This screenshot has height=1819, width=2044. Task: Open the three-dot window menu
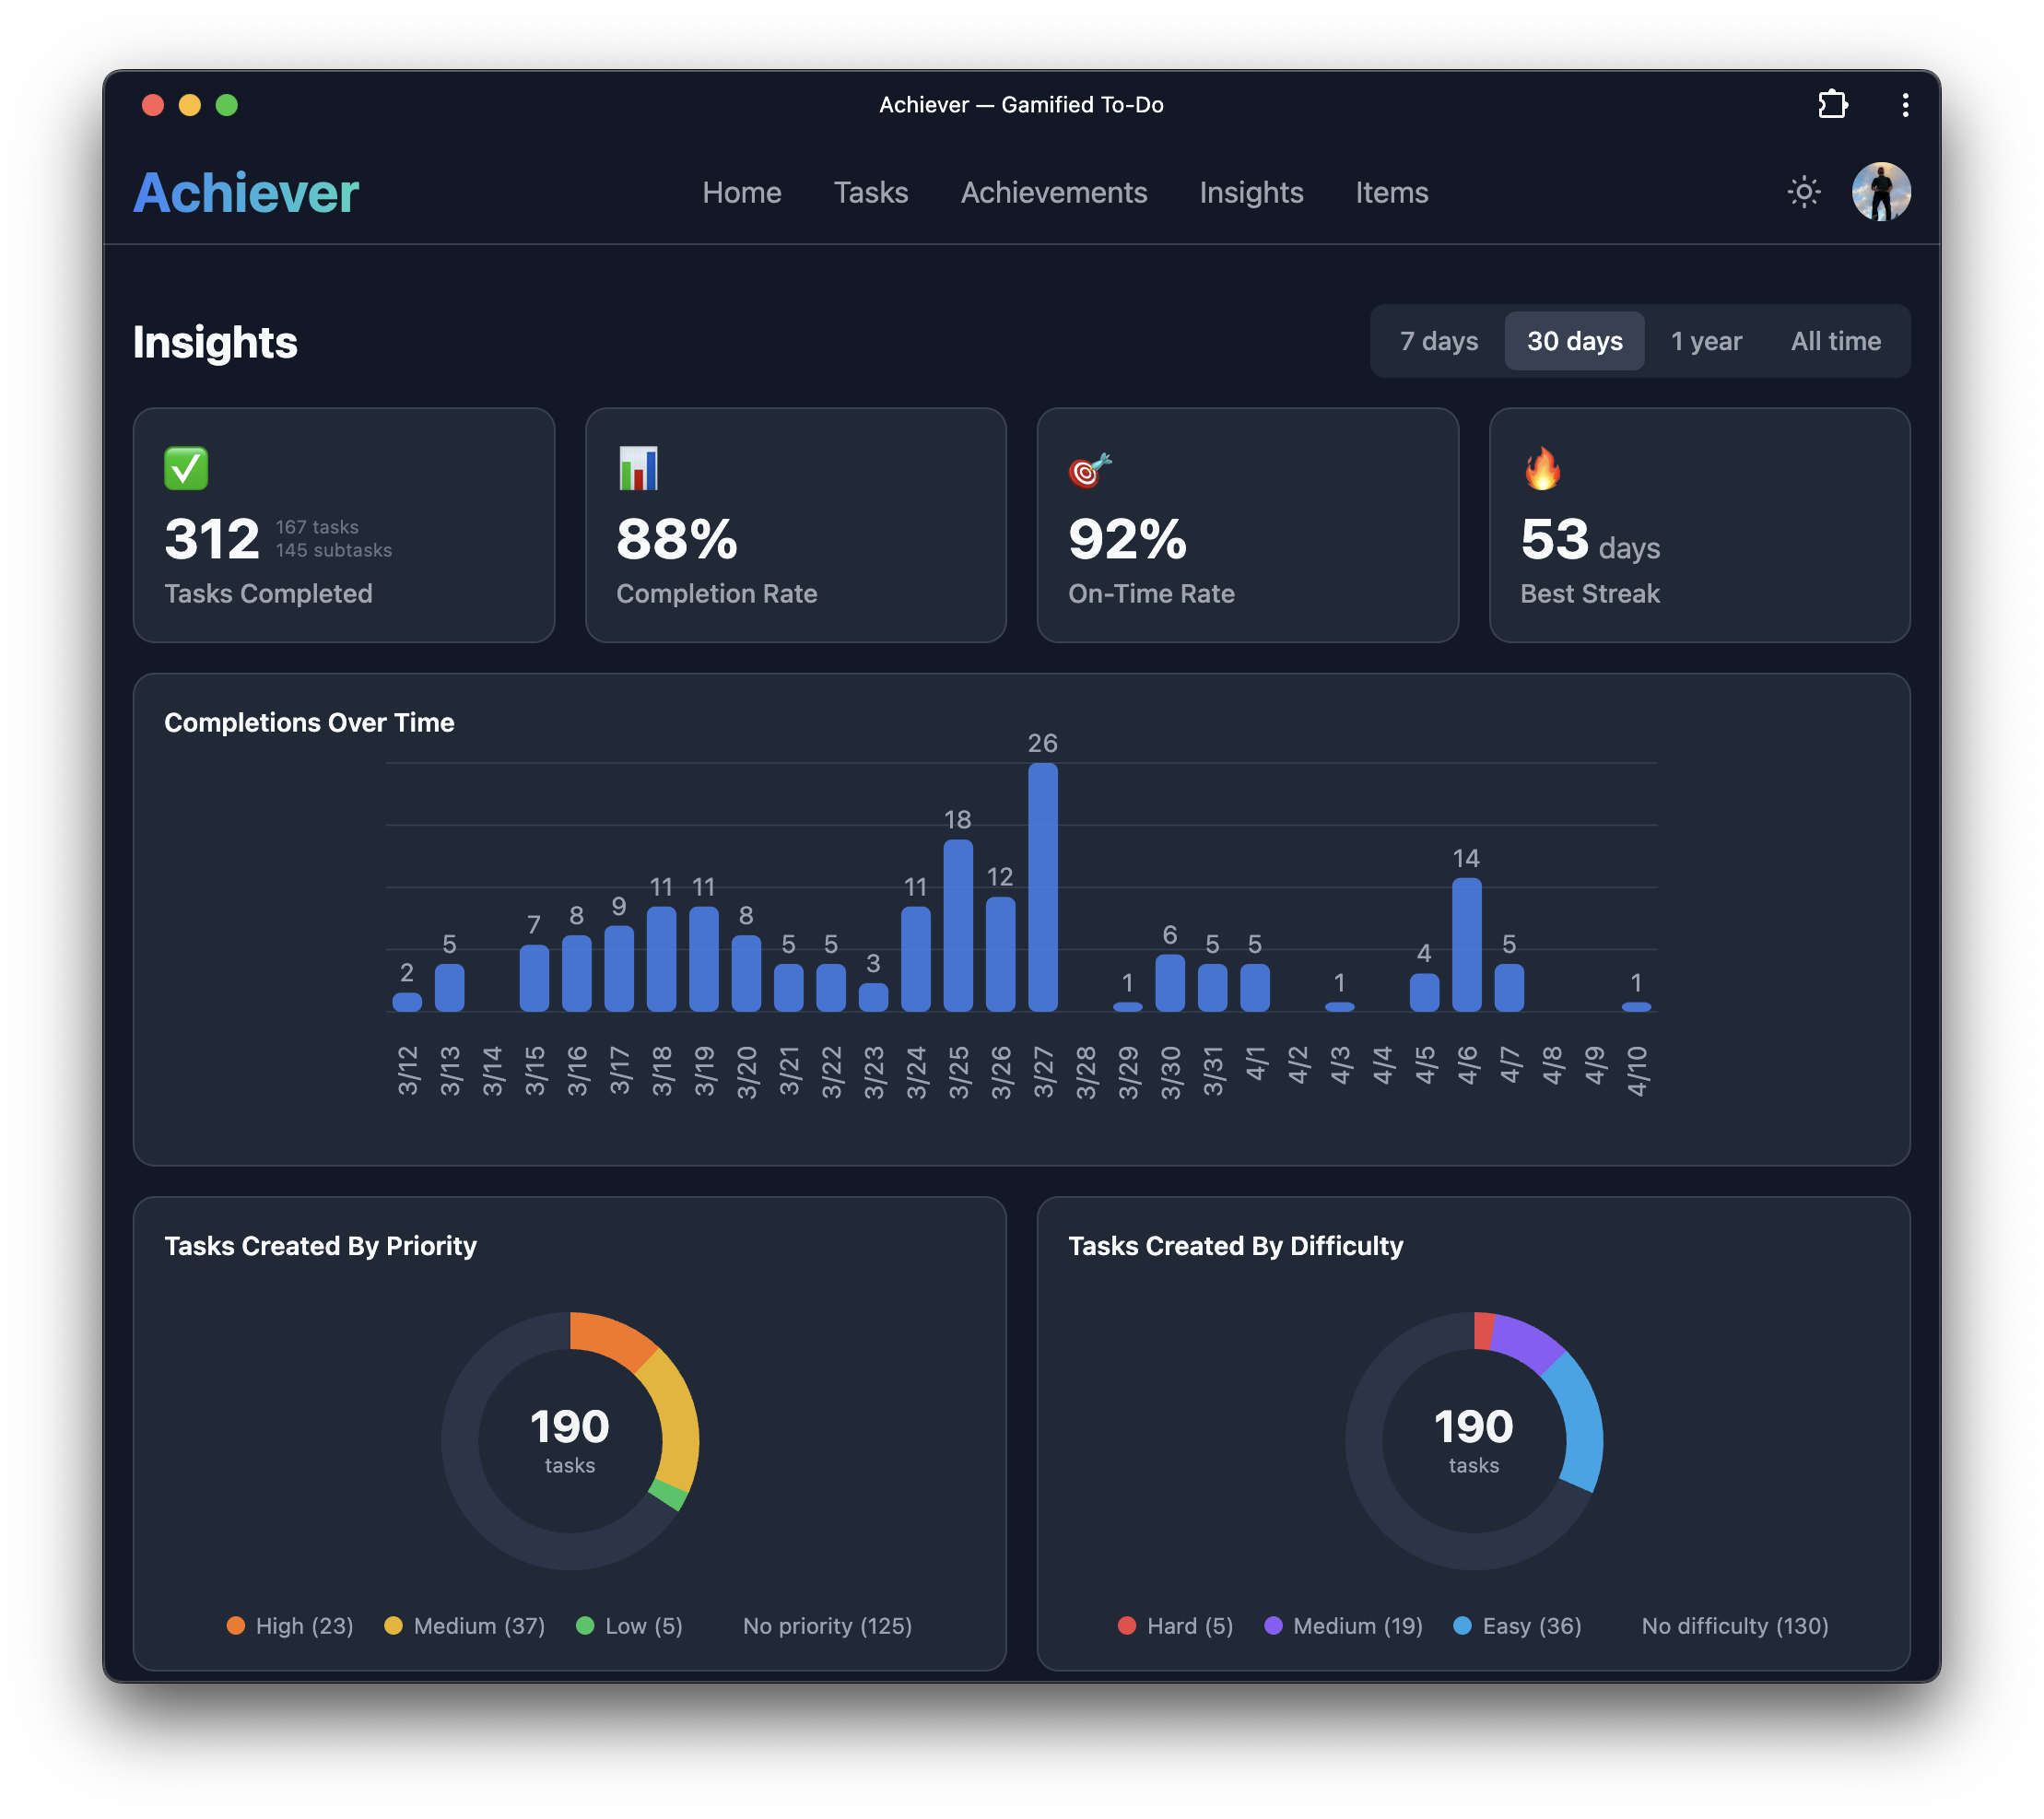coord(1905,104)
